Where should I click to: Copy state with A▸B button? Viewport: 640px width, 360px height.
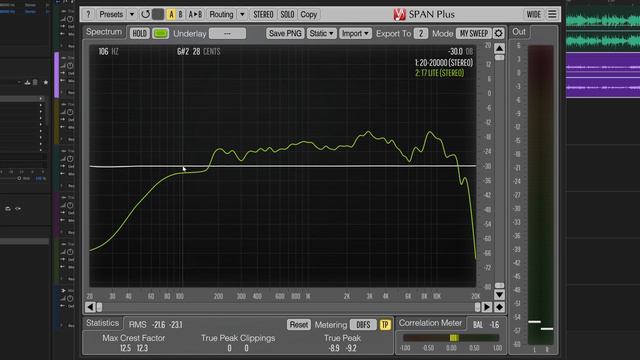point(195,14)
